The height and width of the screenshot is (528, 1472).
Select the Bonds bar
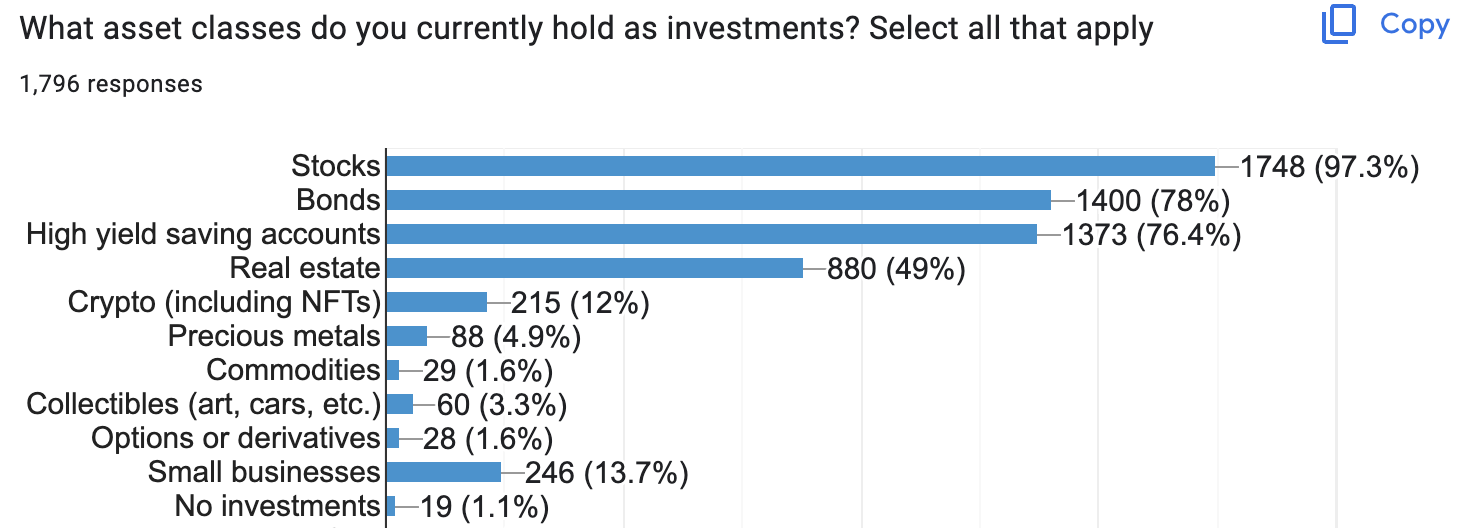click(x=718, y=200)
